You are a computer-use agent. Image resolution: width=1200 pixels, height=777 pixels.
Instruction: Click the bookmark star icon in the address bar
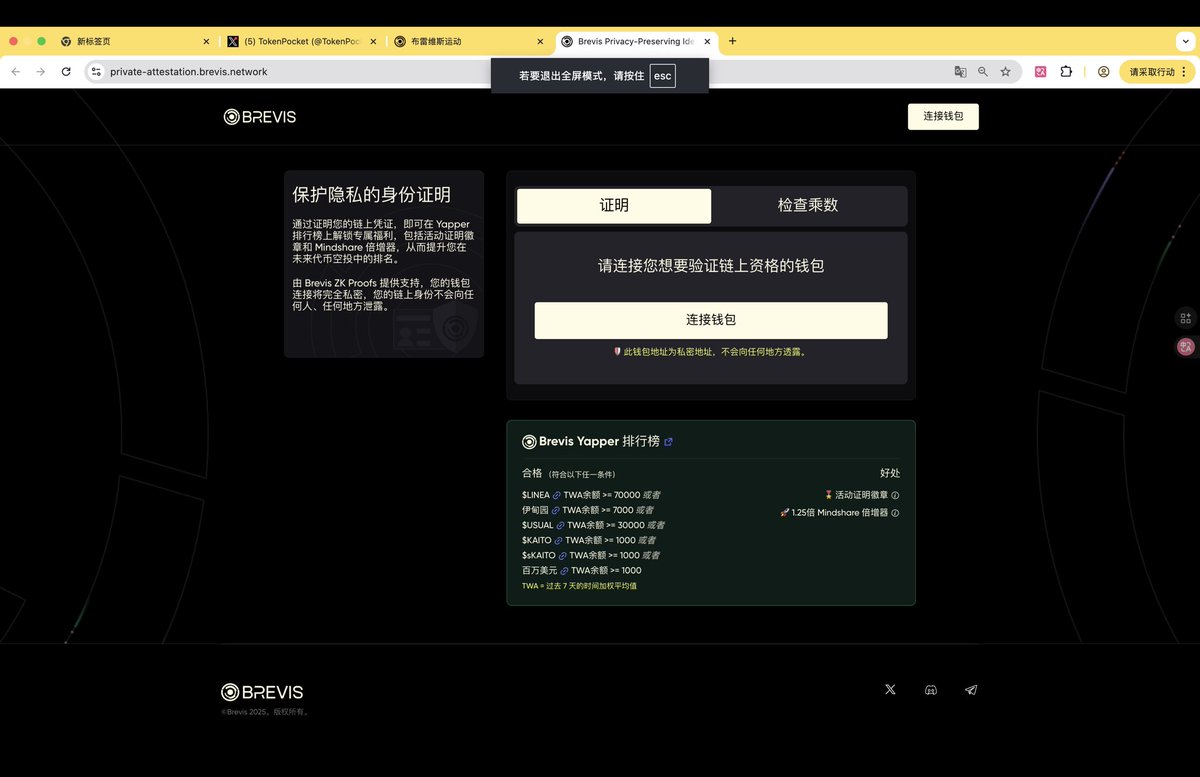click(x=1005, y=71)
